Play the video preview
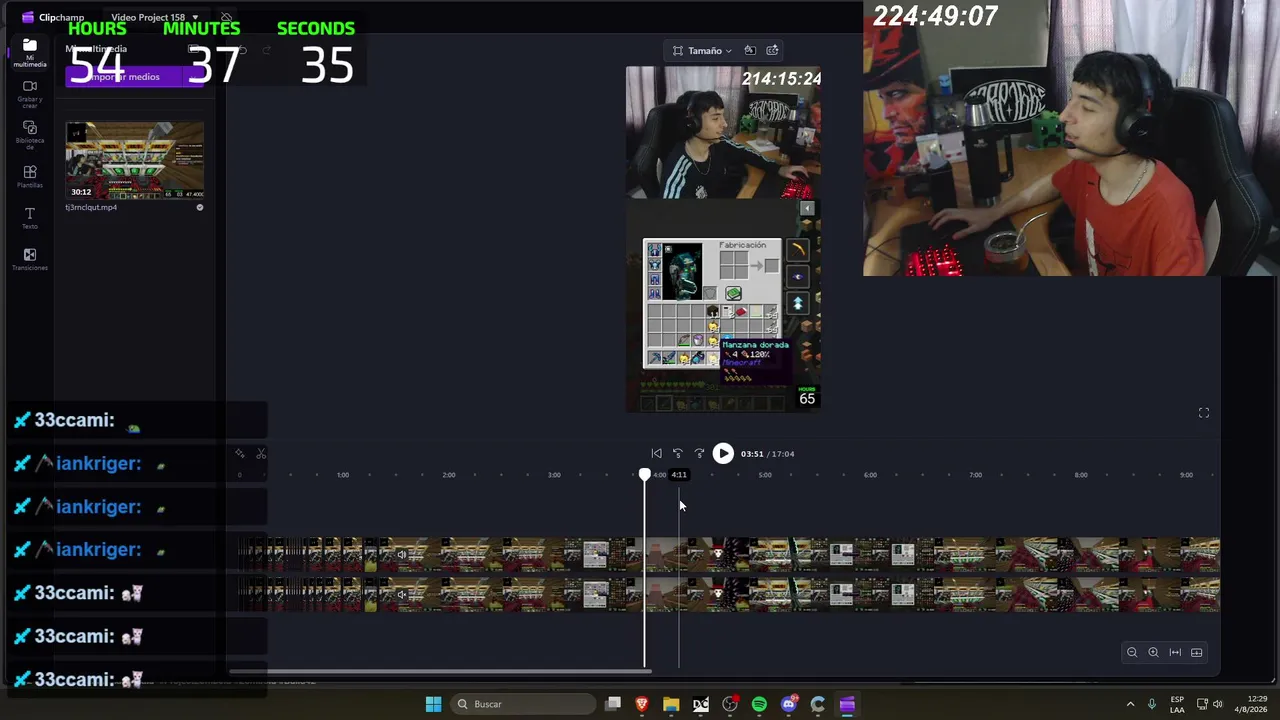Viewport: 1280px width, 720px height. point(723,454)
